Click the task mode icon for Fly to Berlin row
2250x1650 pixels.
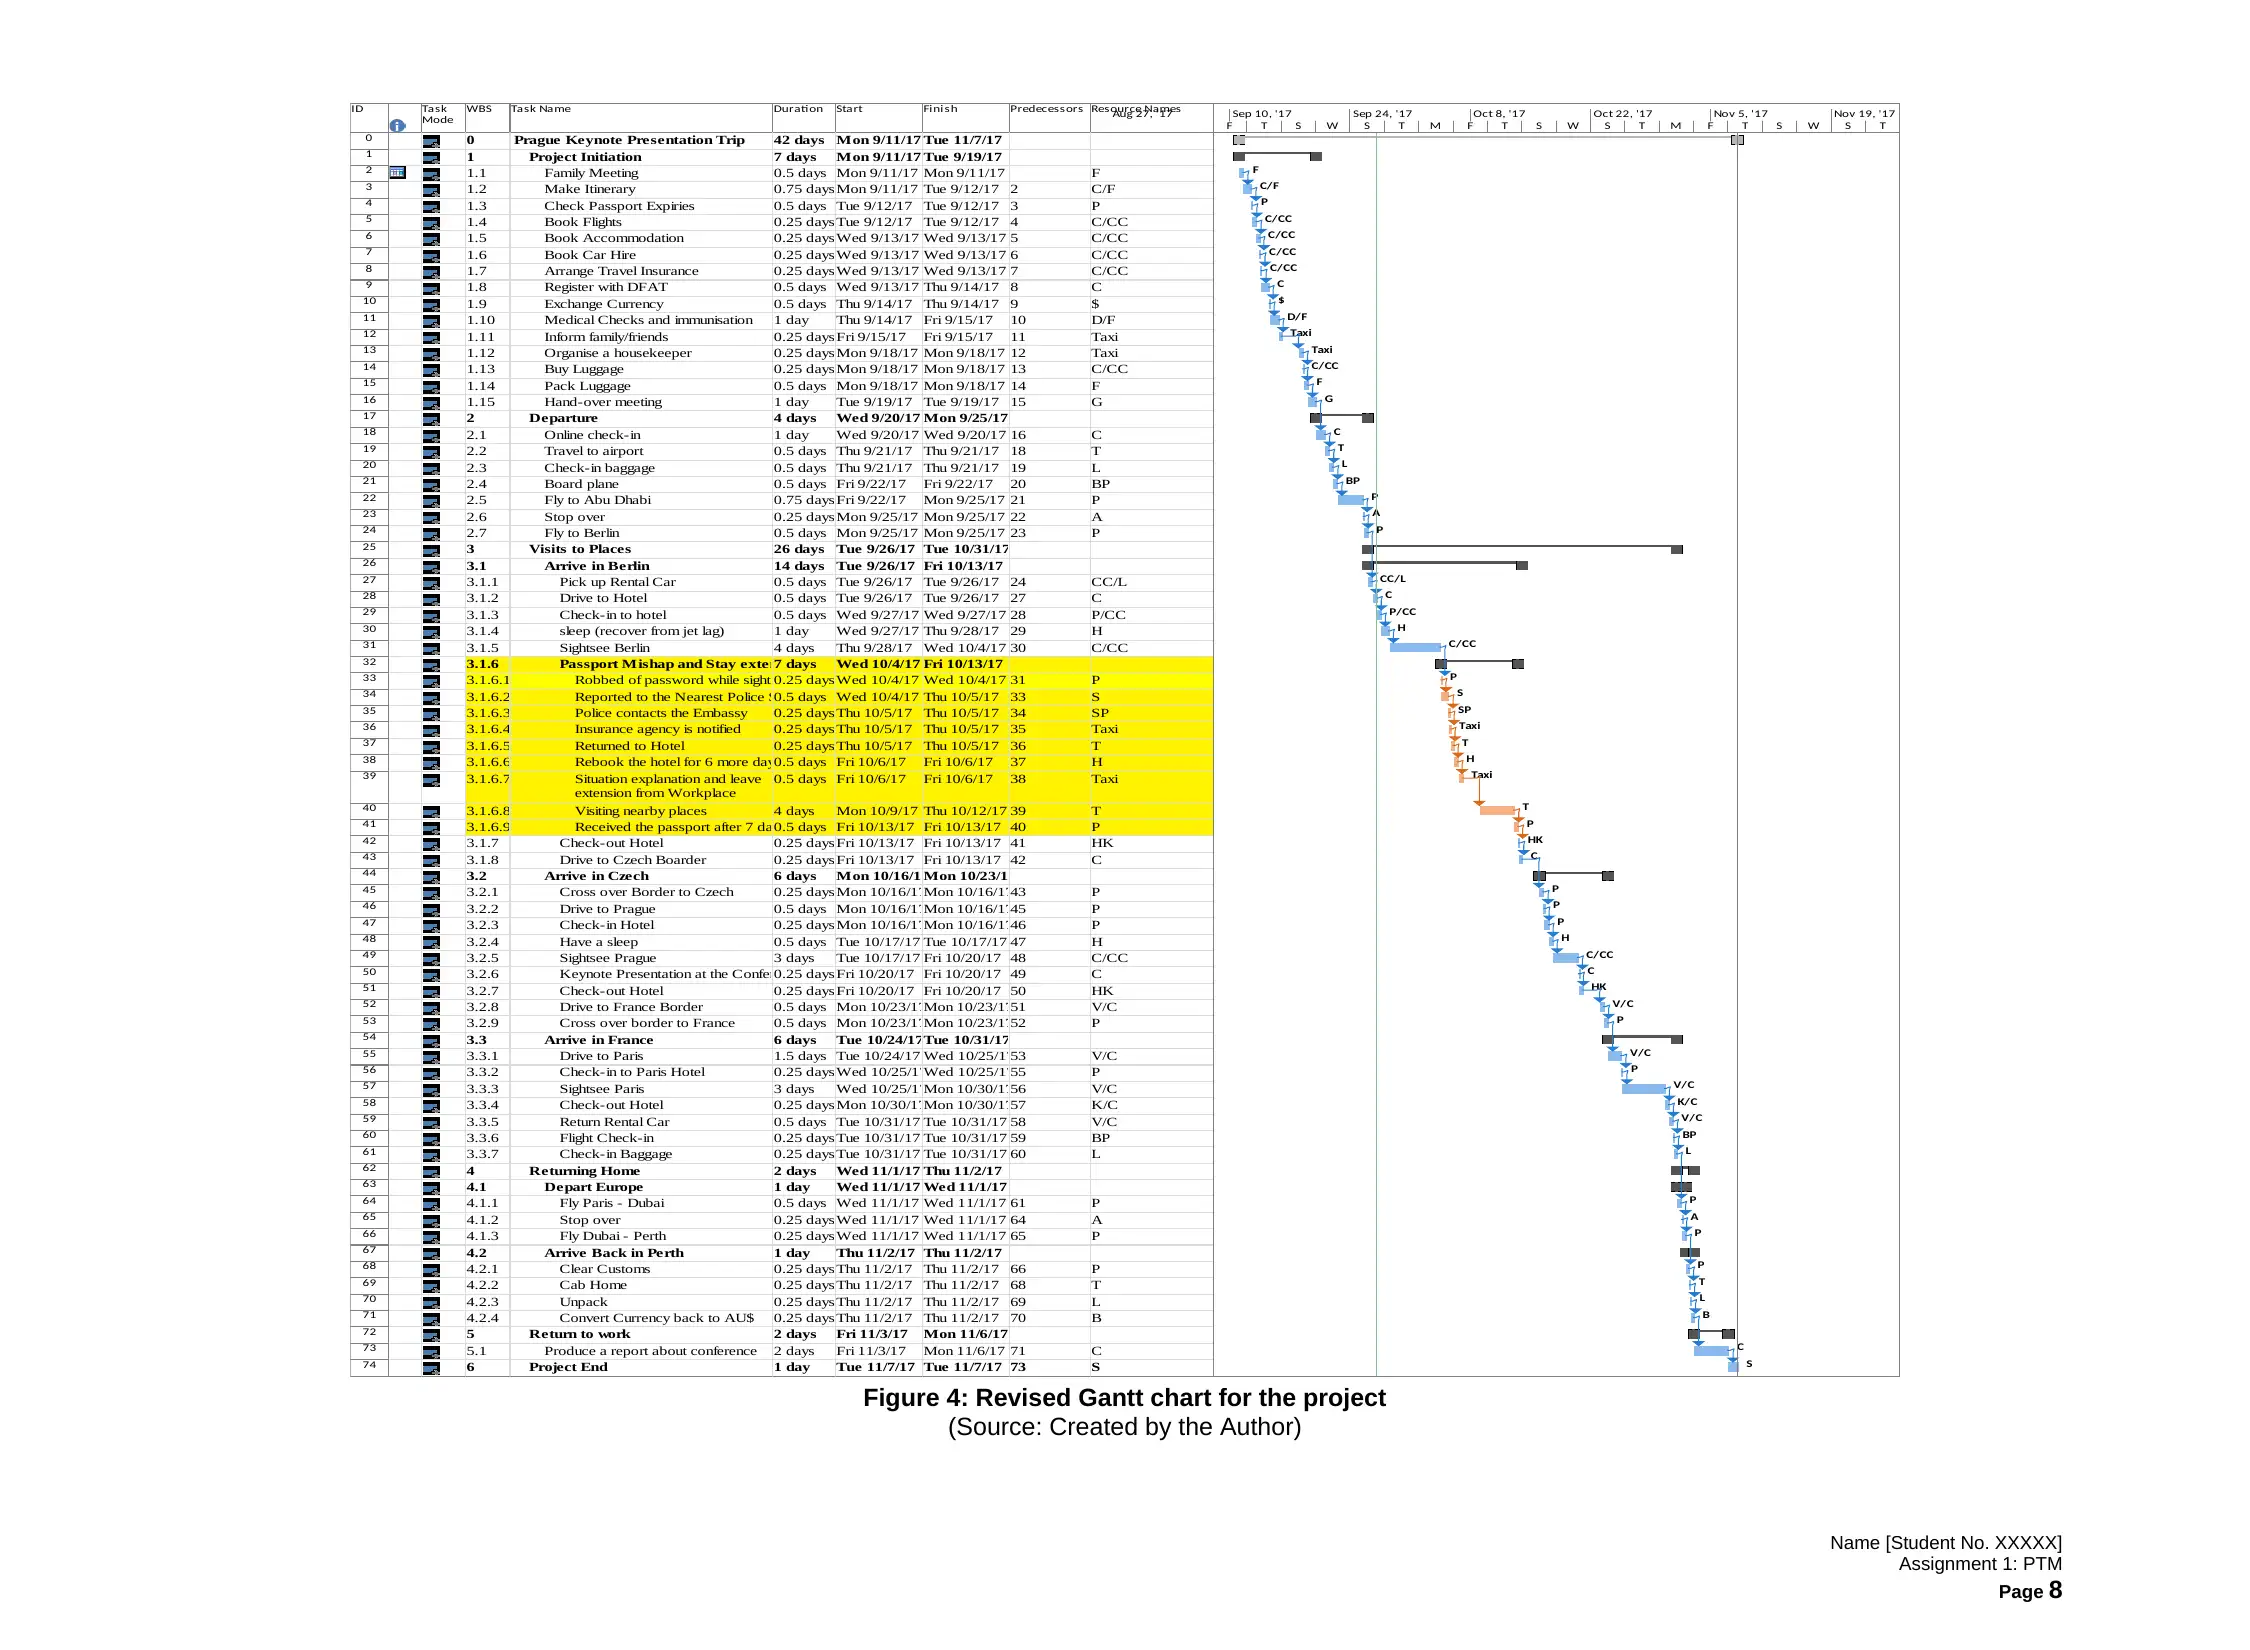pyautogui.click(x=431, y=534)
